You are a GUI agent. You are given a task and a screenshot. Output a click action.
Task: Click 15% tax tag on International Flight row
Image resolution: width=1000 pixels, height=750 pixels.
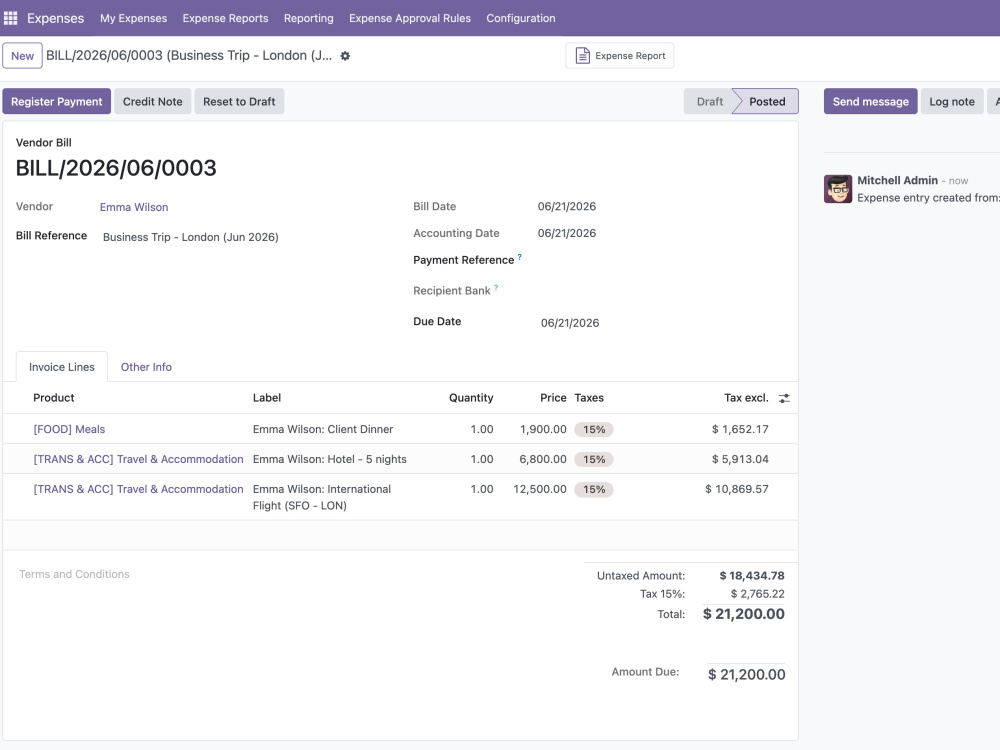(x=594, y=489)
